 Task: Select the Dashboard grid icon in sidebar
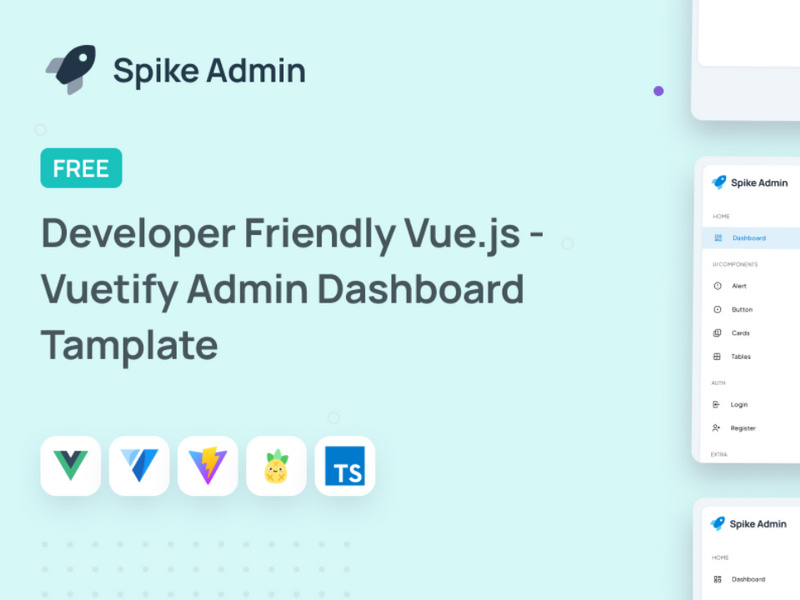(720, 238)
